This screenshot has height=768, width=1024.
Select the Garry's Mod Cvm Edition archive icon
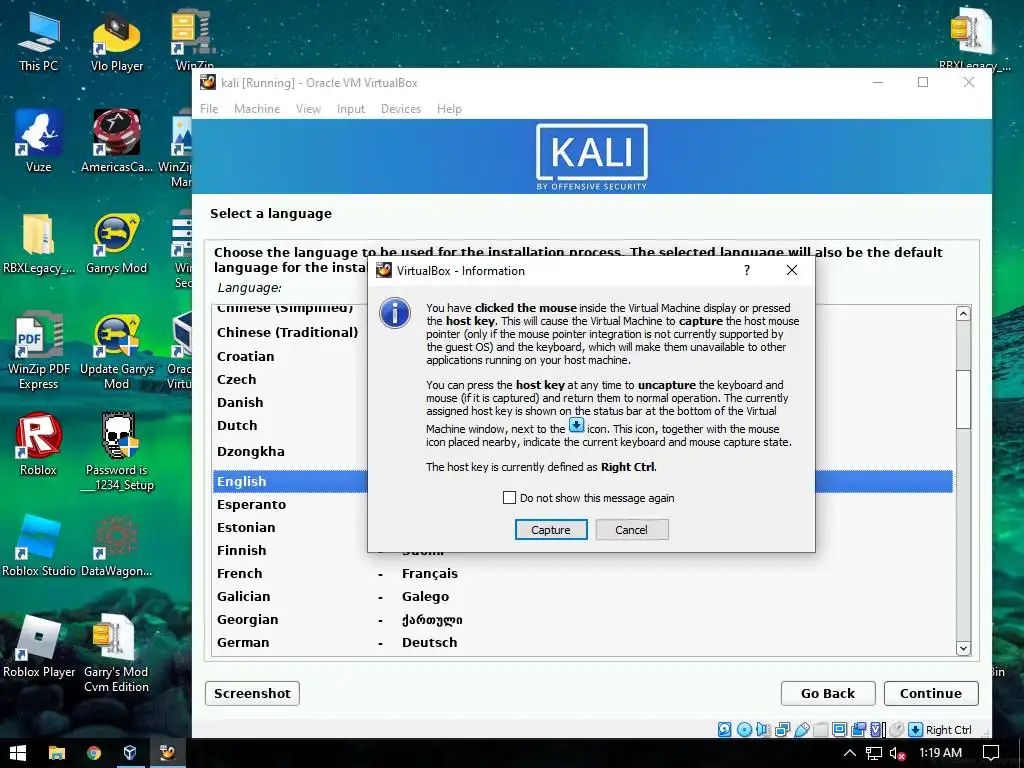(116, 653)
